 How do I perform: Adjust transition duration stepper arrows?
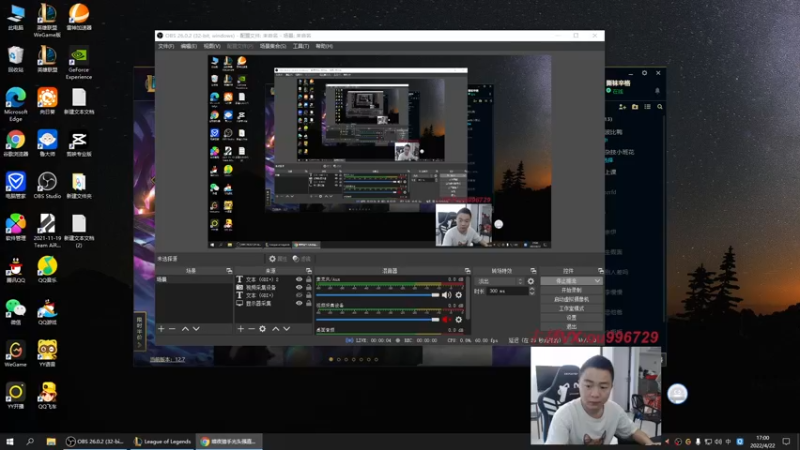532,291
